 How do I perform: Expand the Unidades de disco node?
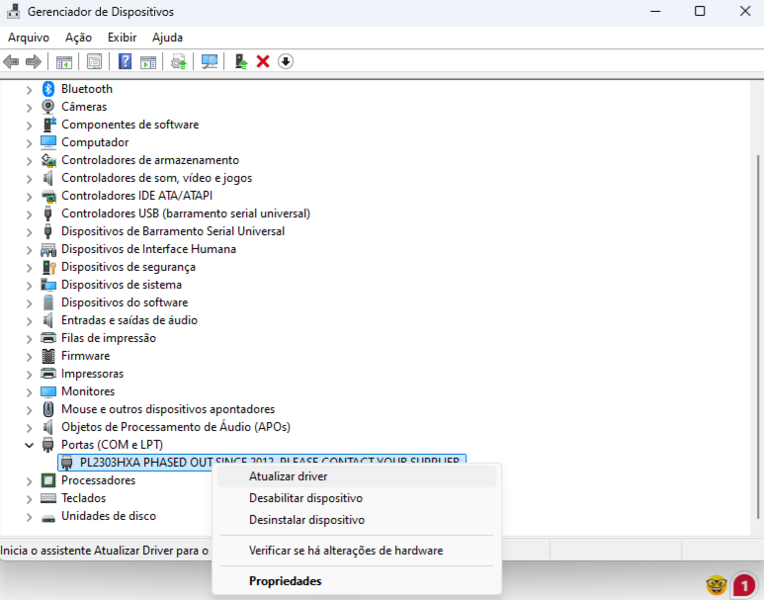(29, 517)
